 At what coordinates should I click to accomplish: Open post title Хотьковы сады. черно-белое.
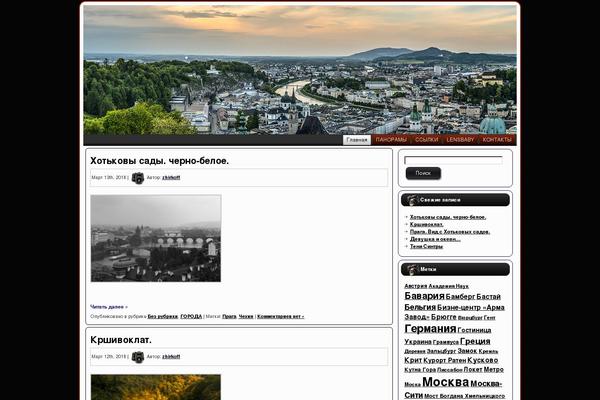click(159, 161)
